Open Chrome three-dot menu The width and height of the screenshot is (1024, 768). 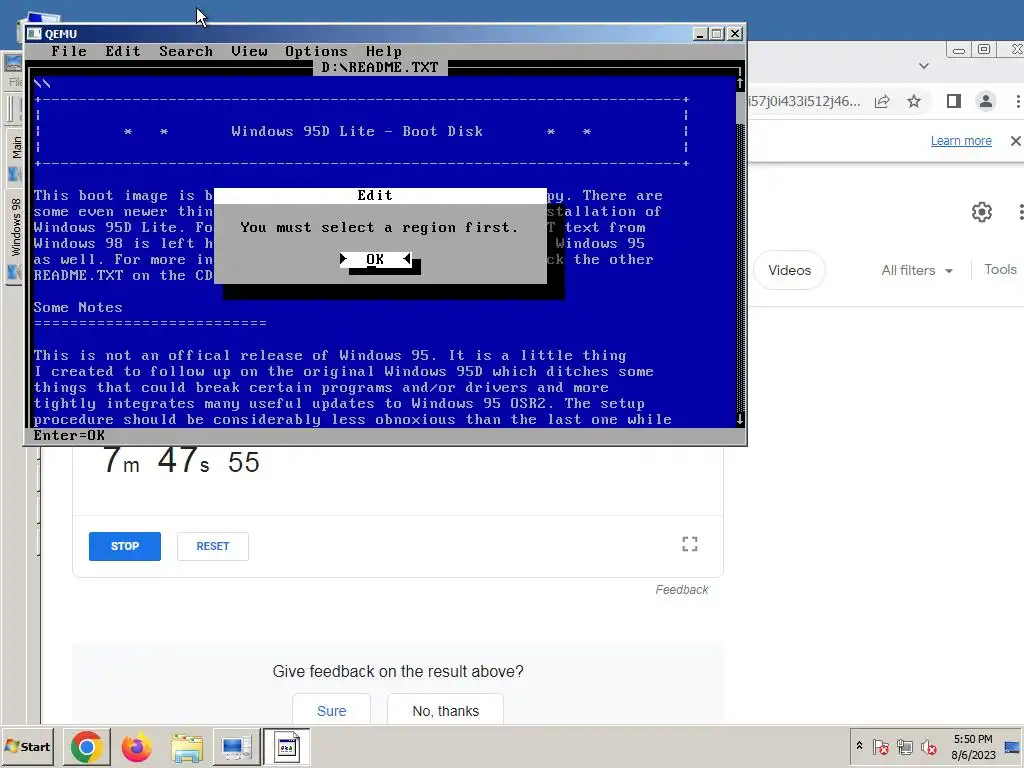[1017, 101]
